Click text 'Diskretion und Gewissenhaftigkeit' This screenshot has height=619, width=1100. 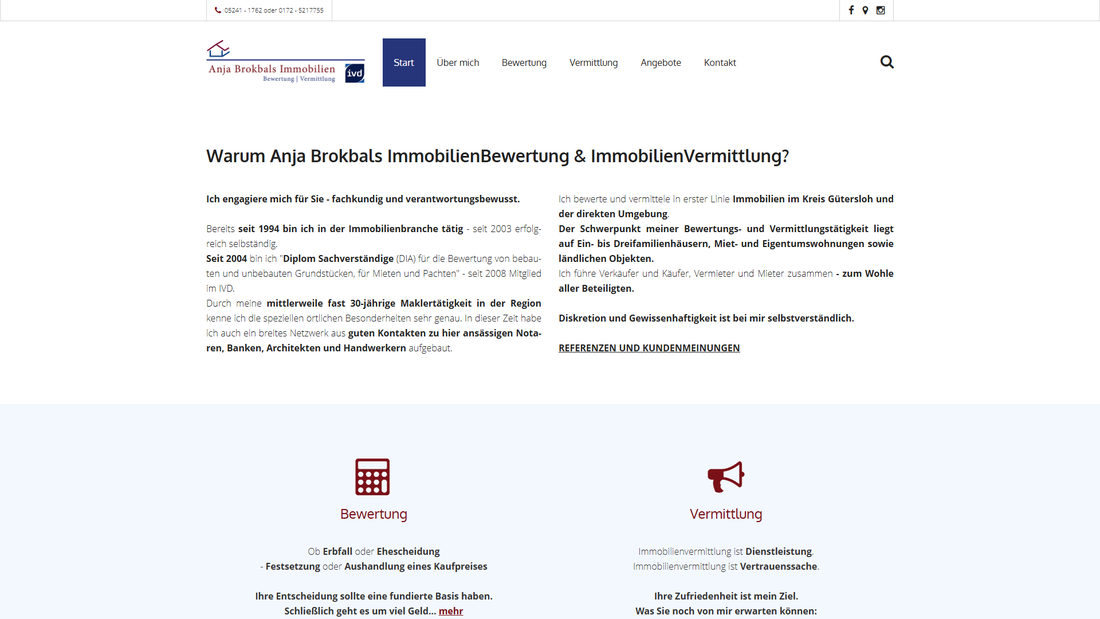click(x=638, y=319)
